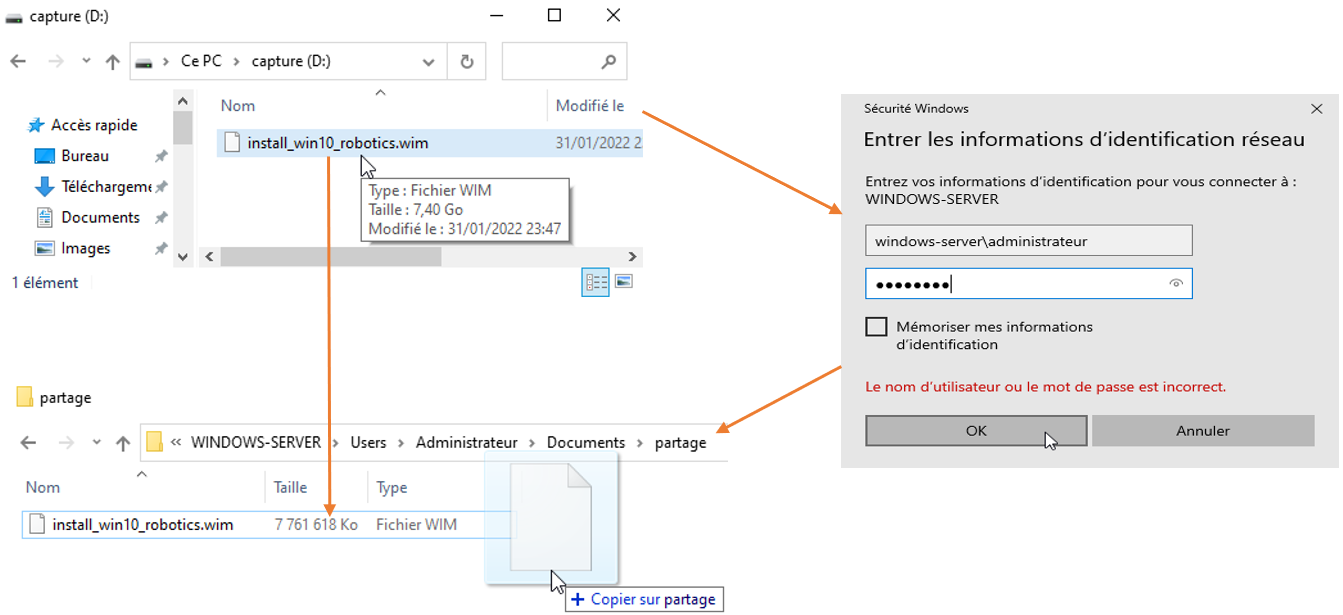
Task: Click horizontal scrollbar right arrow in file list
Action: click(632, 257)
